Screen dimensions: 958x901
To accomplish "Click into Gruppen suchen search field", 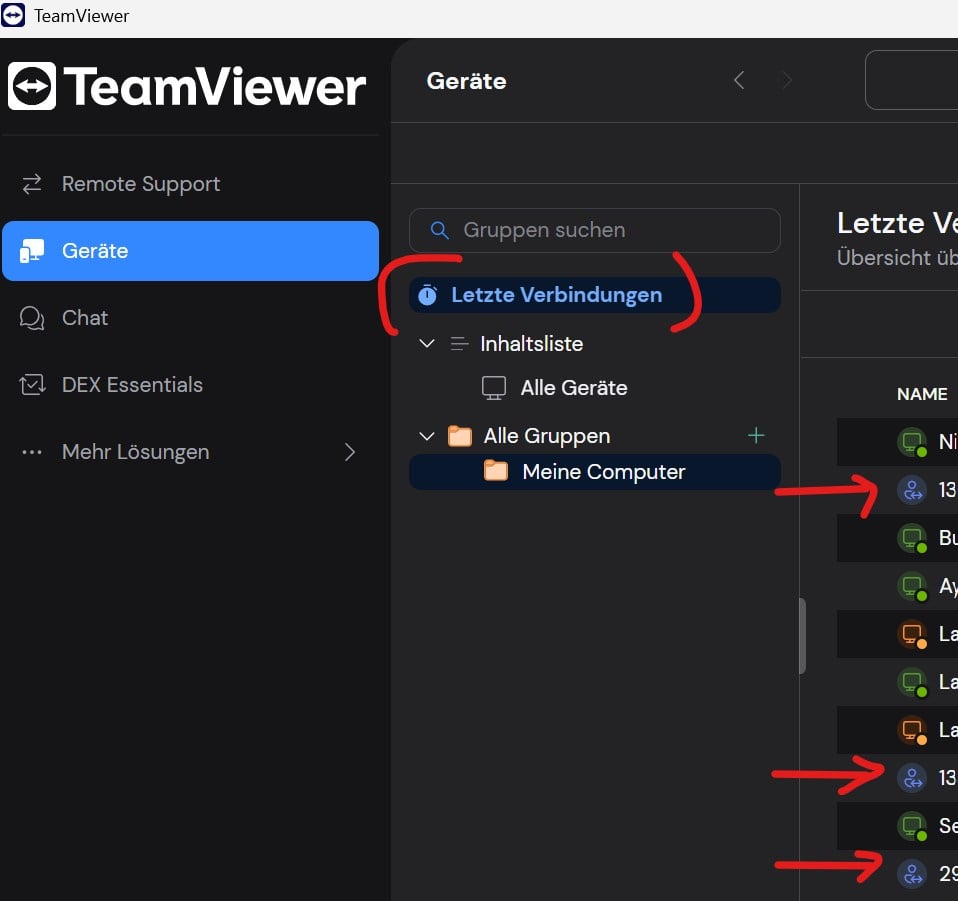I will [x=594, y=230].
